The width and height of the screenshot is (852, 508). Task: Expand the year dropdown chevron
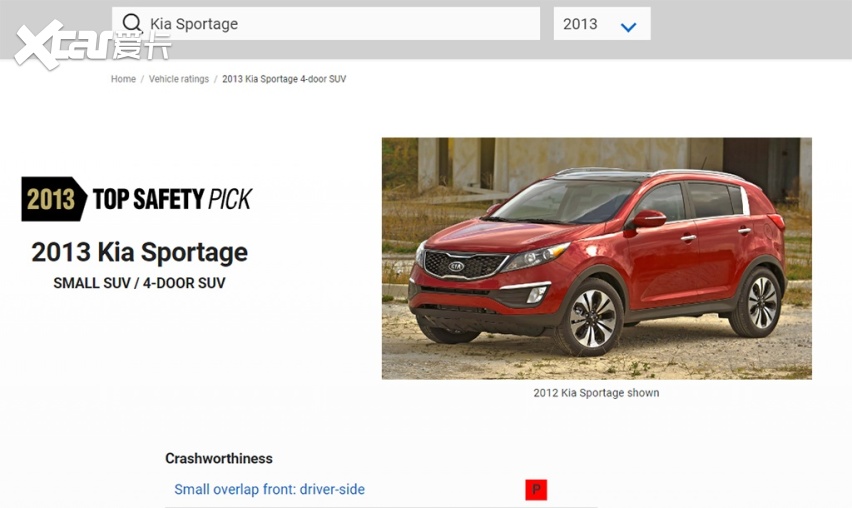pos(628,27)
